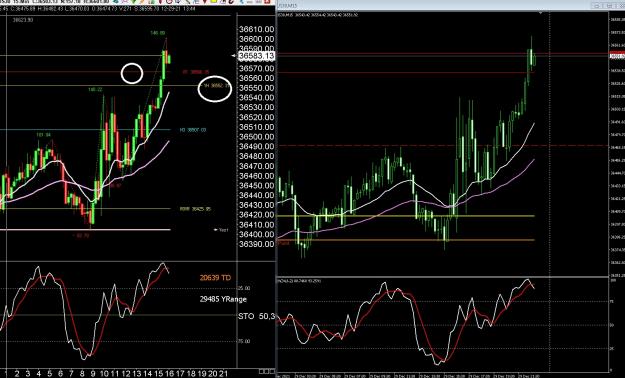Click hour 7 on the left chart time axis

coord(71,374)
